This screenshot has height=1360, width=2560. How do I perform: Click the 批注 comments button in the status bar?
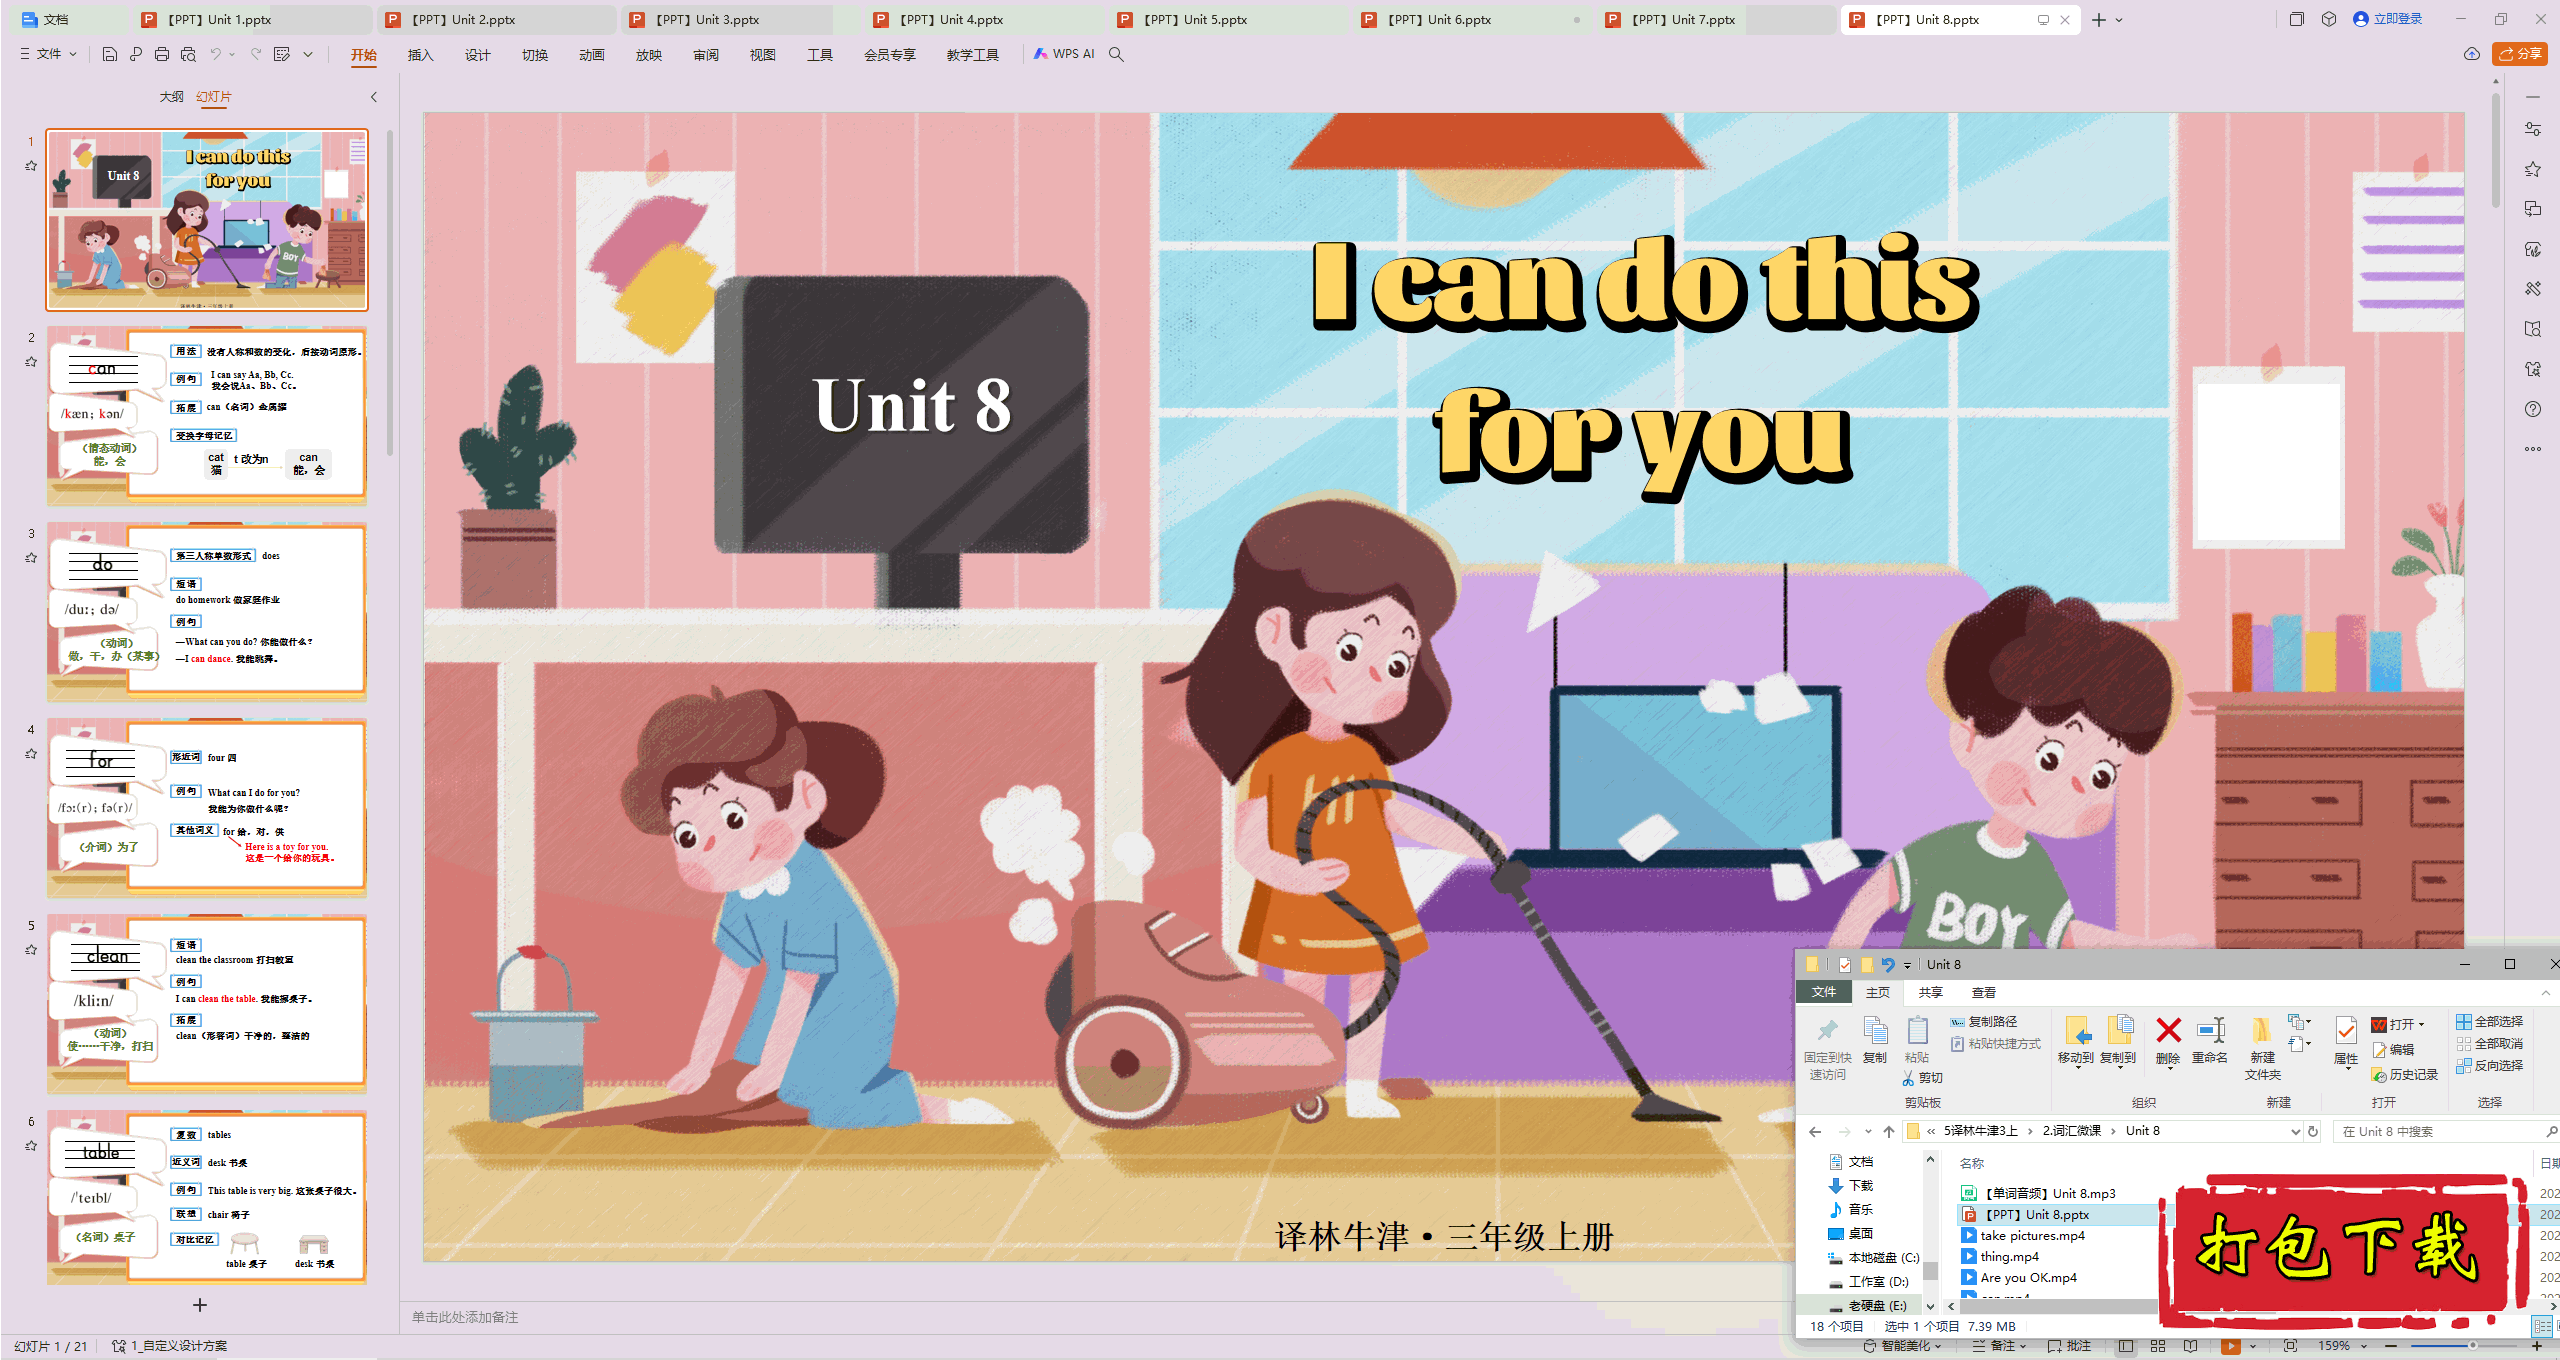(2069, 1346)
